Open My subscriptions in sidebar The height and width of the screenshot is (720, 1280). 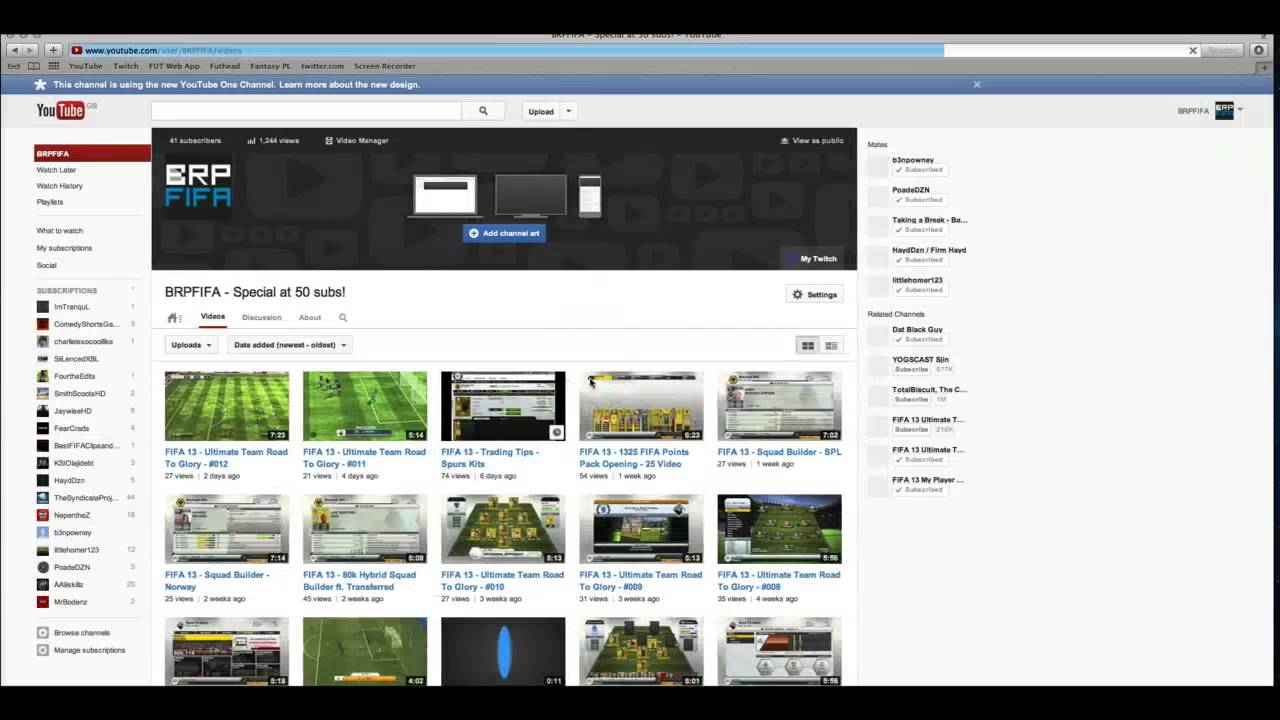point(64,248)
